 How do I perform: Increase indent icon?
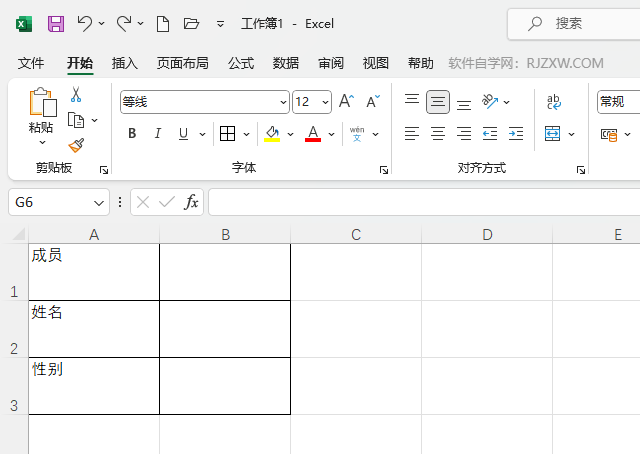coord(516,134)
